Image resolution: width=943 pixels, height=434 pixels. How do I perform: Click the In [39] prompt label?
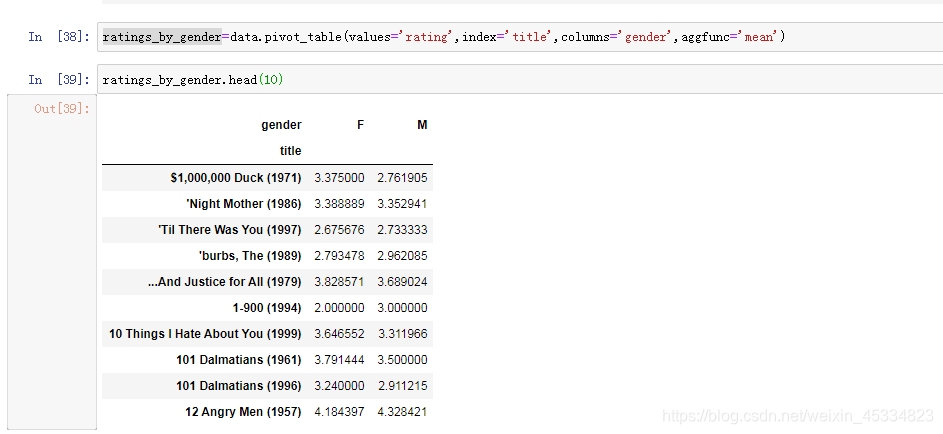pyautogui.click(x=59, y=79)
